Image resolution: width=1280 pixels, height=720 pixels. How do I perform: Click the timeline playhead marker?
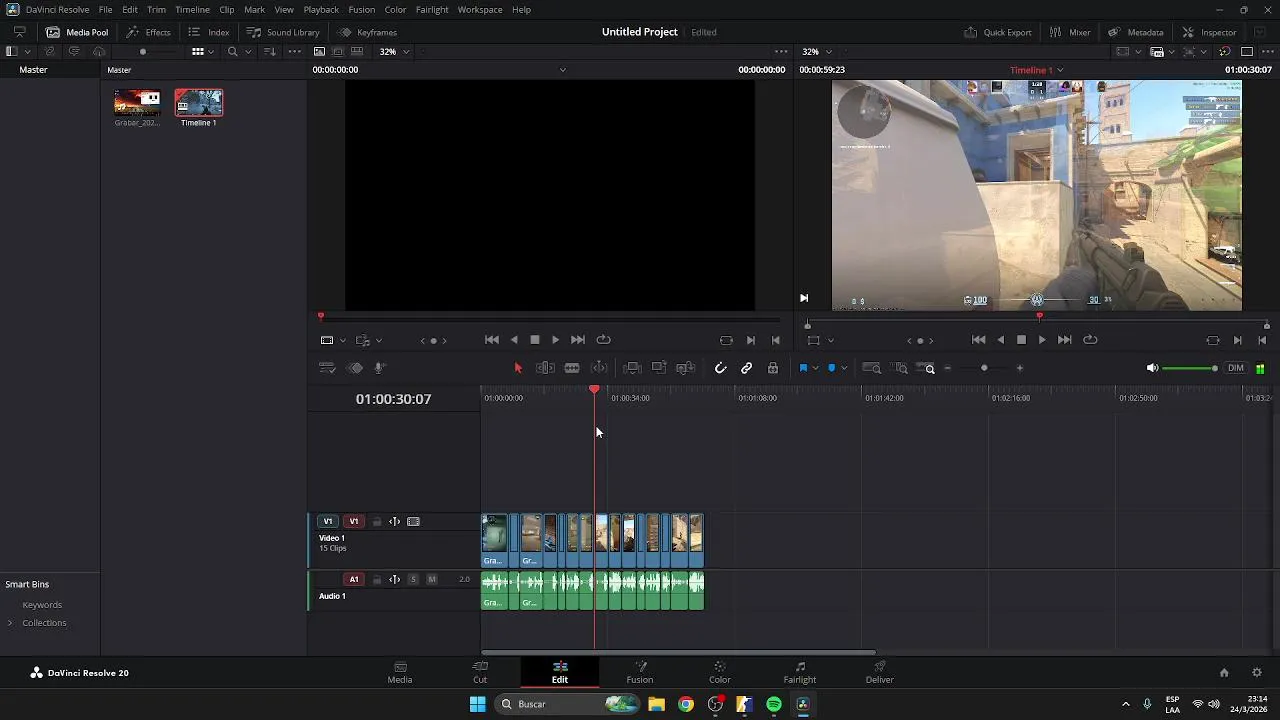point(594,389)
